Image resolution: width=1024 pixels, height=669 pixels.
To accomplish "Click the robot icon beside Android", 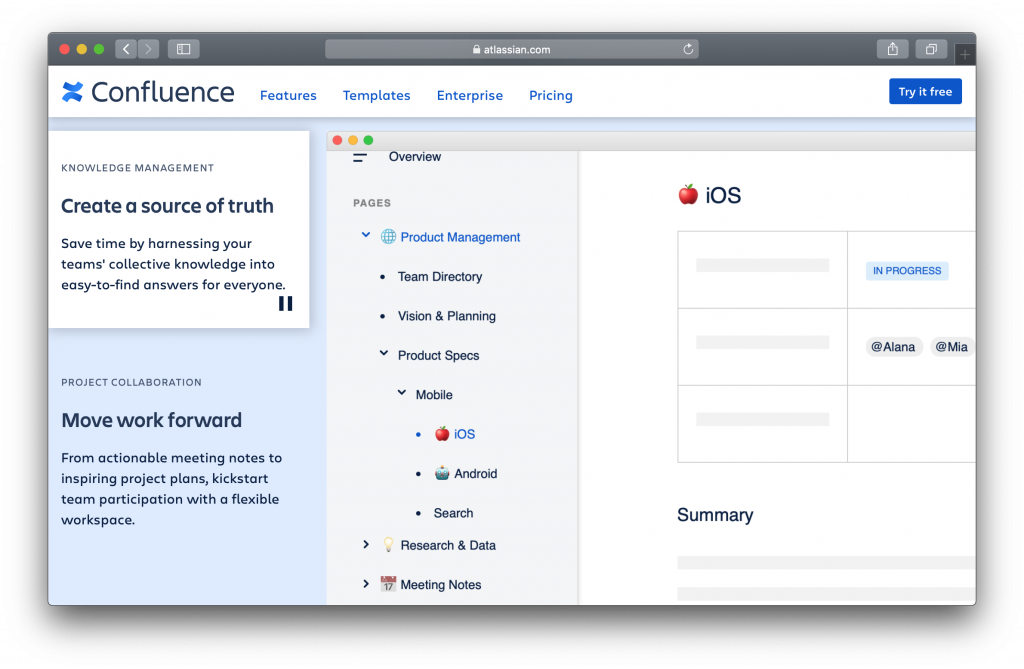I will coord(442,473).
